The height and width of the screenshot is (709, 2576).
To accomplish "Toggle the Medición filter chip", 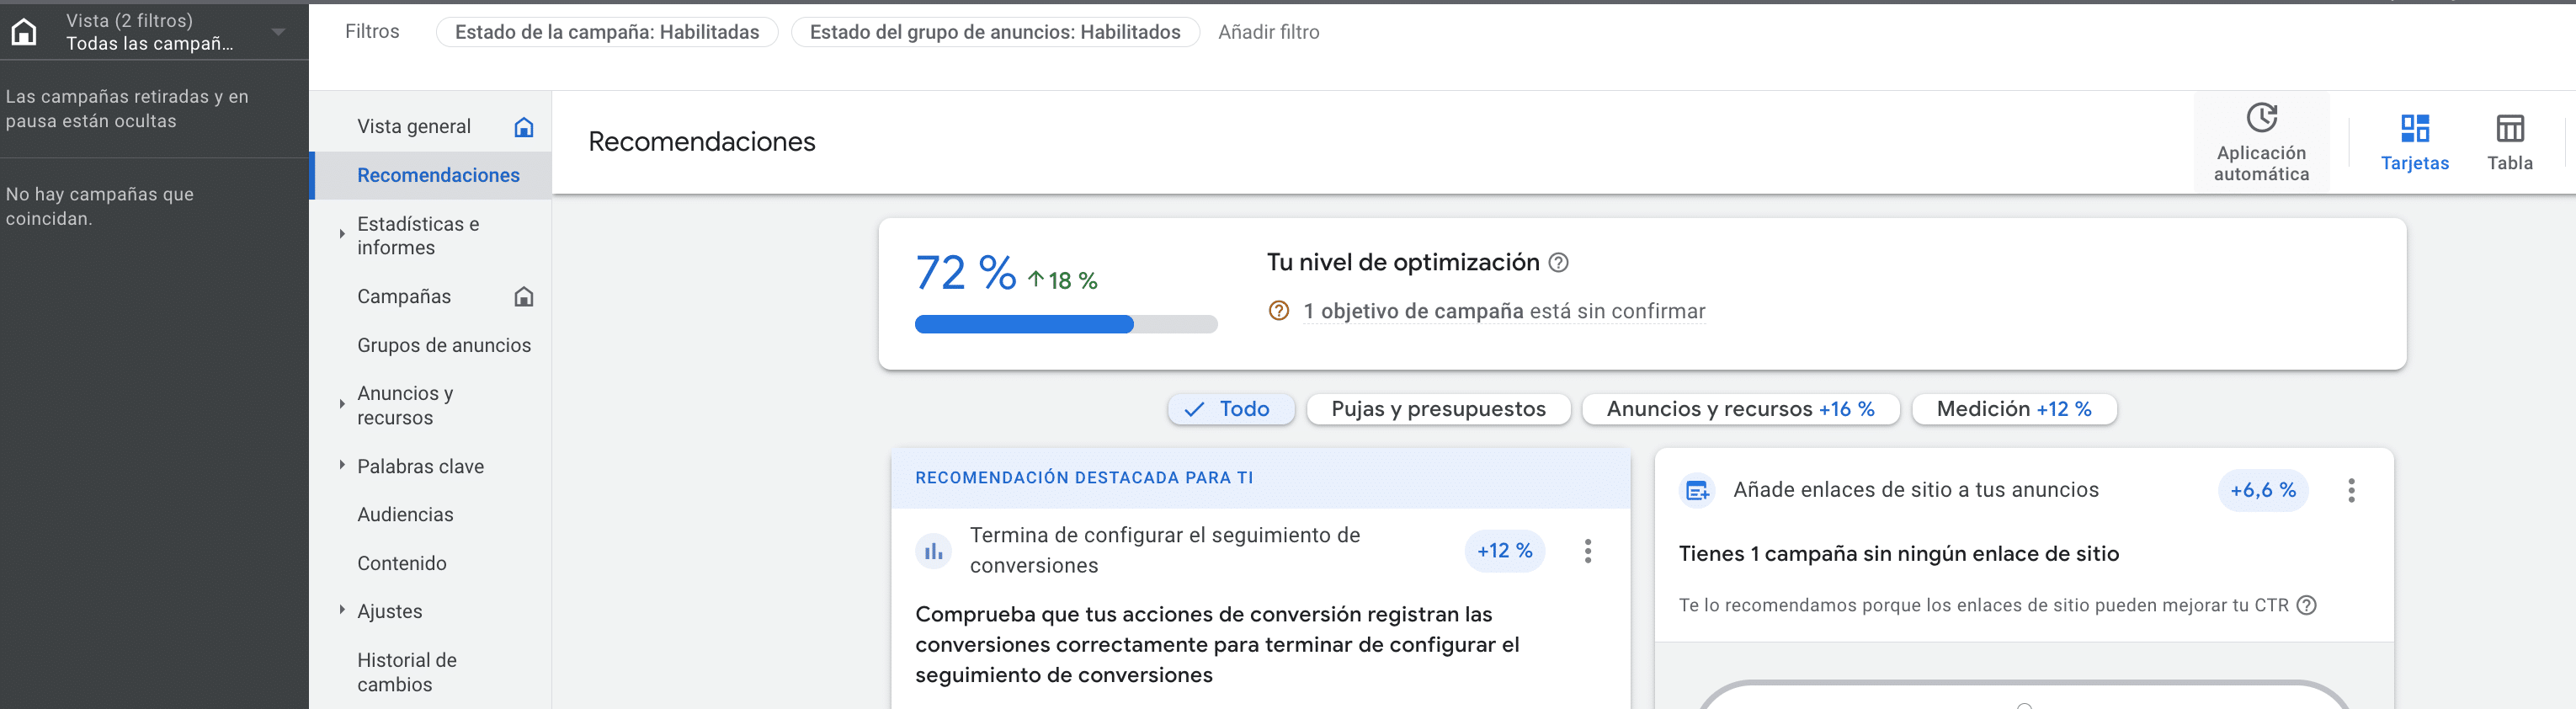I will (2013, 409).
